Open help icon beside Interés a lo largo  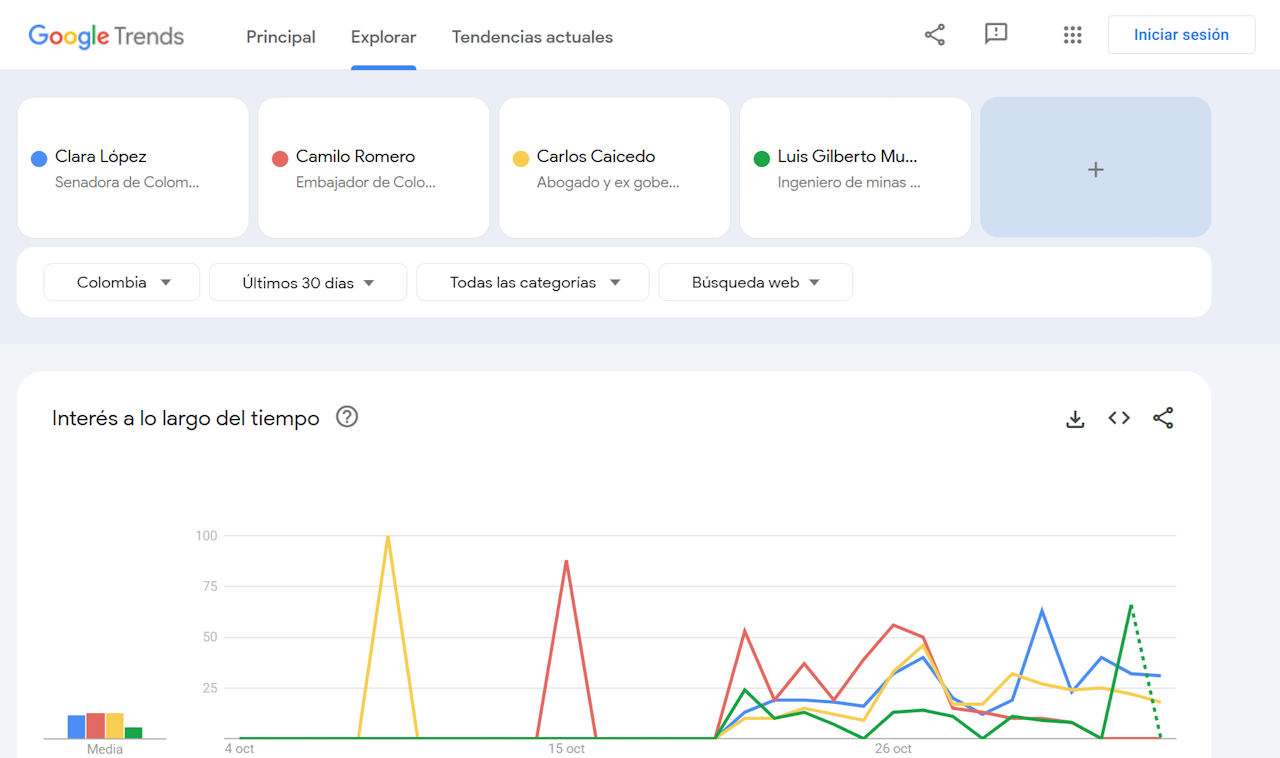(347, 417)
